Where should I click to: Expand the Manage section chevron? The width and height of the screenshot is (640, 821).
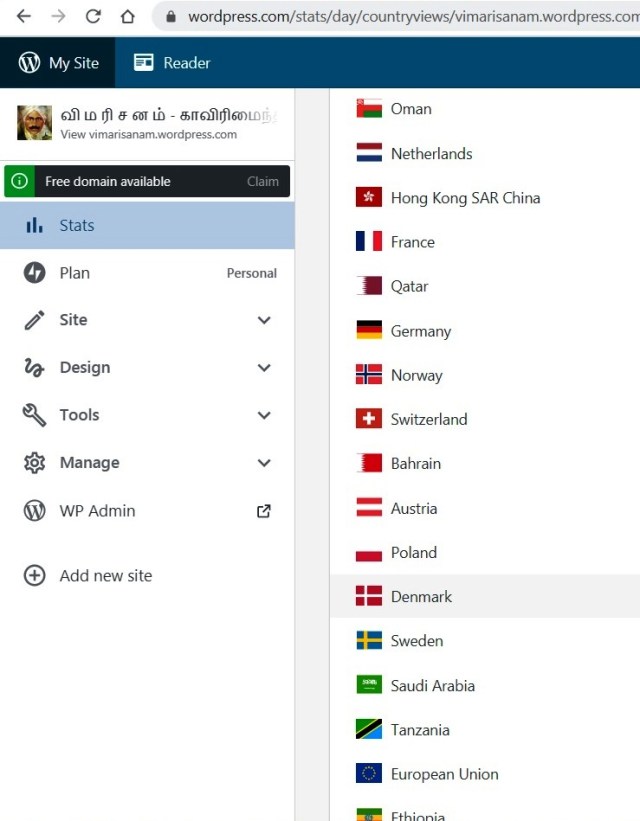point(264,463)
